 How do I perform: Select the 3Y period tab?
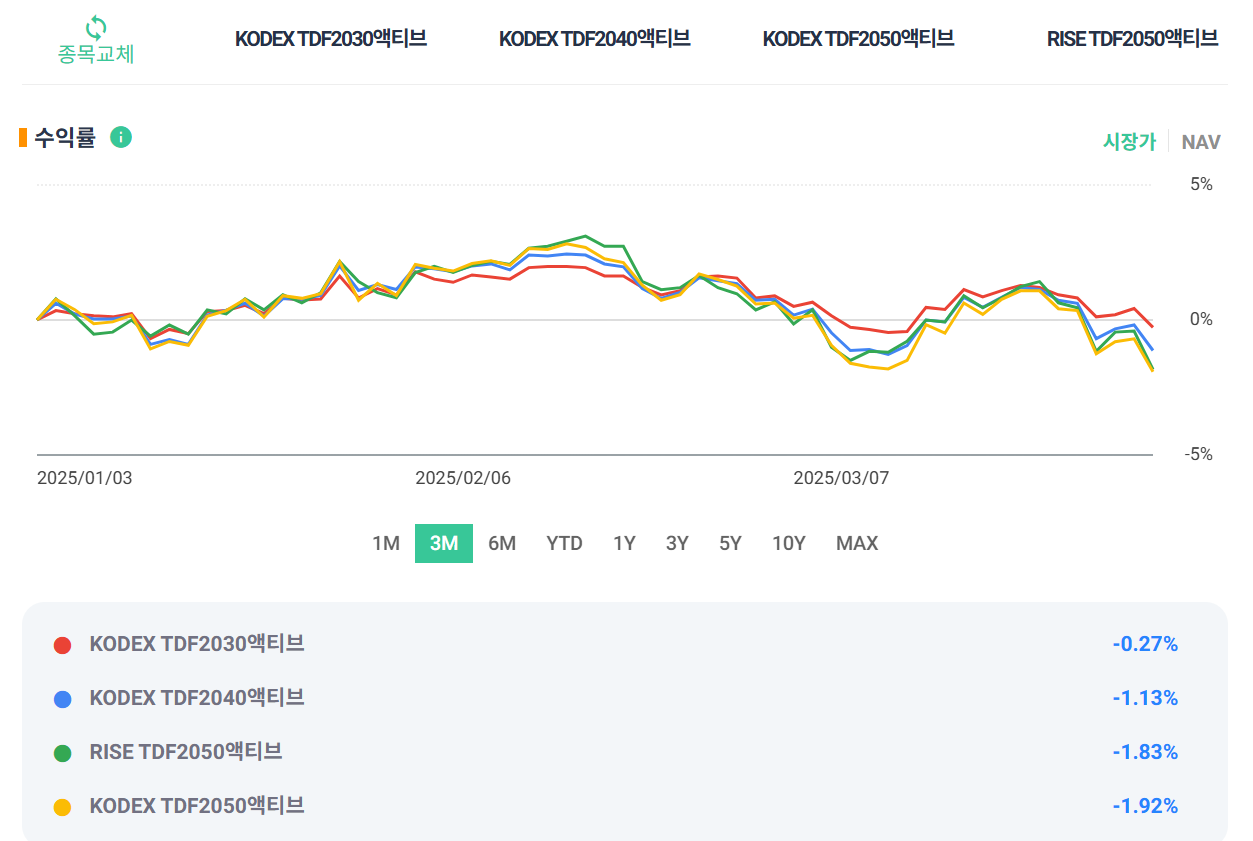pos(677,543)
